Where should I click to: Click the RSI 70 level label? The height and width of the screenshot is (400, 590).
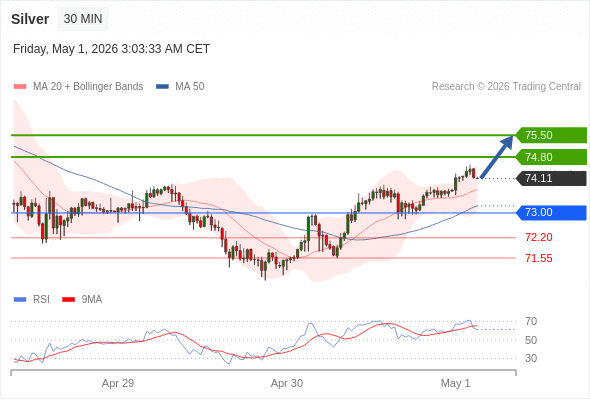tap(531, 321)
